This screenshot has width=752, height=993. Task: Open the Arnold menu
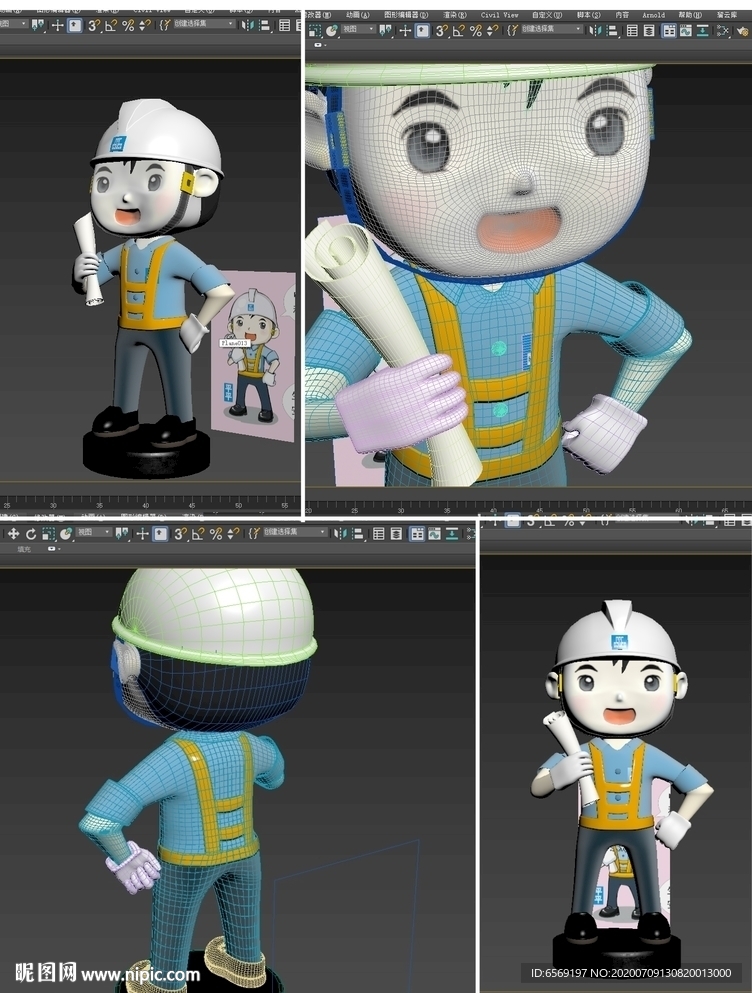tap(654, 15)
